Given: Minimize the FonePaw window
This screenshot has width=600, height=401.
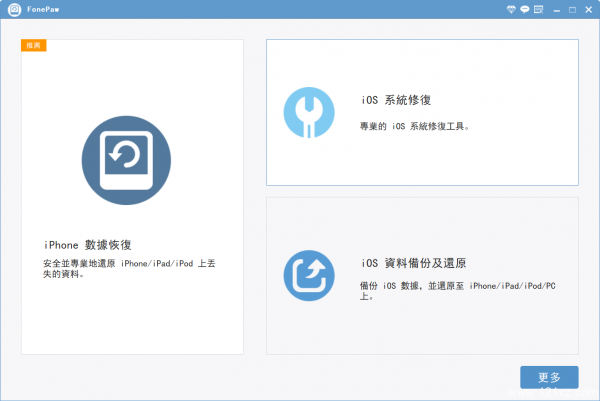Looking at the screenshot, I should tap(557, 10).
